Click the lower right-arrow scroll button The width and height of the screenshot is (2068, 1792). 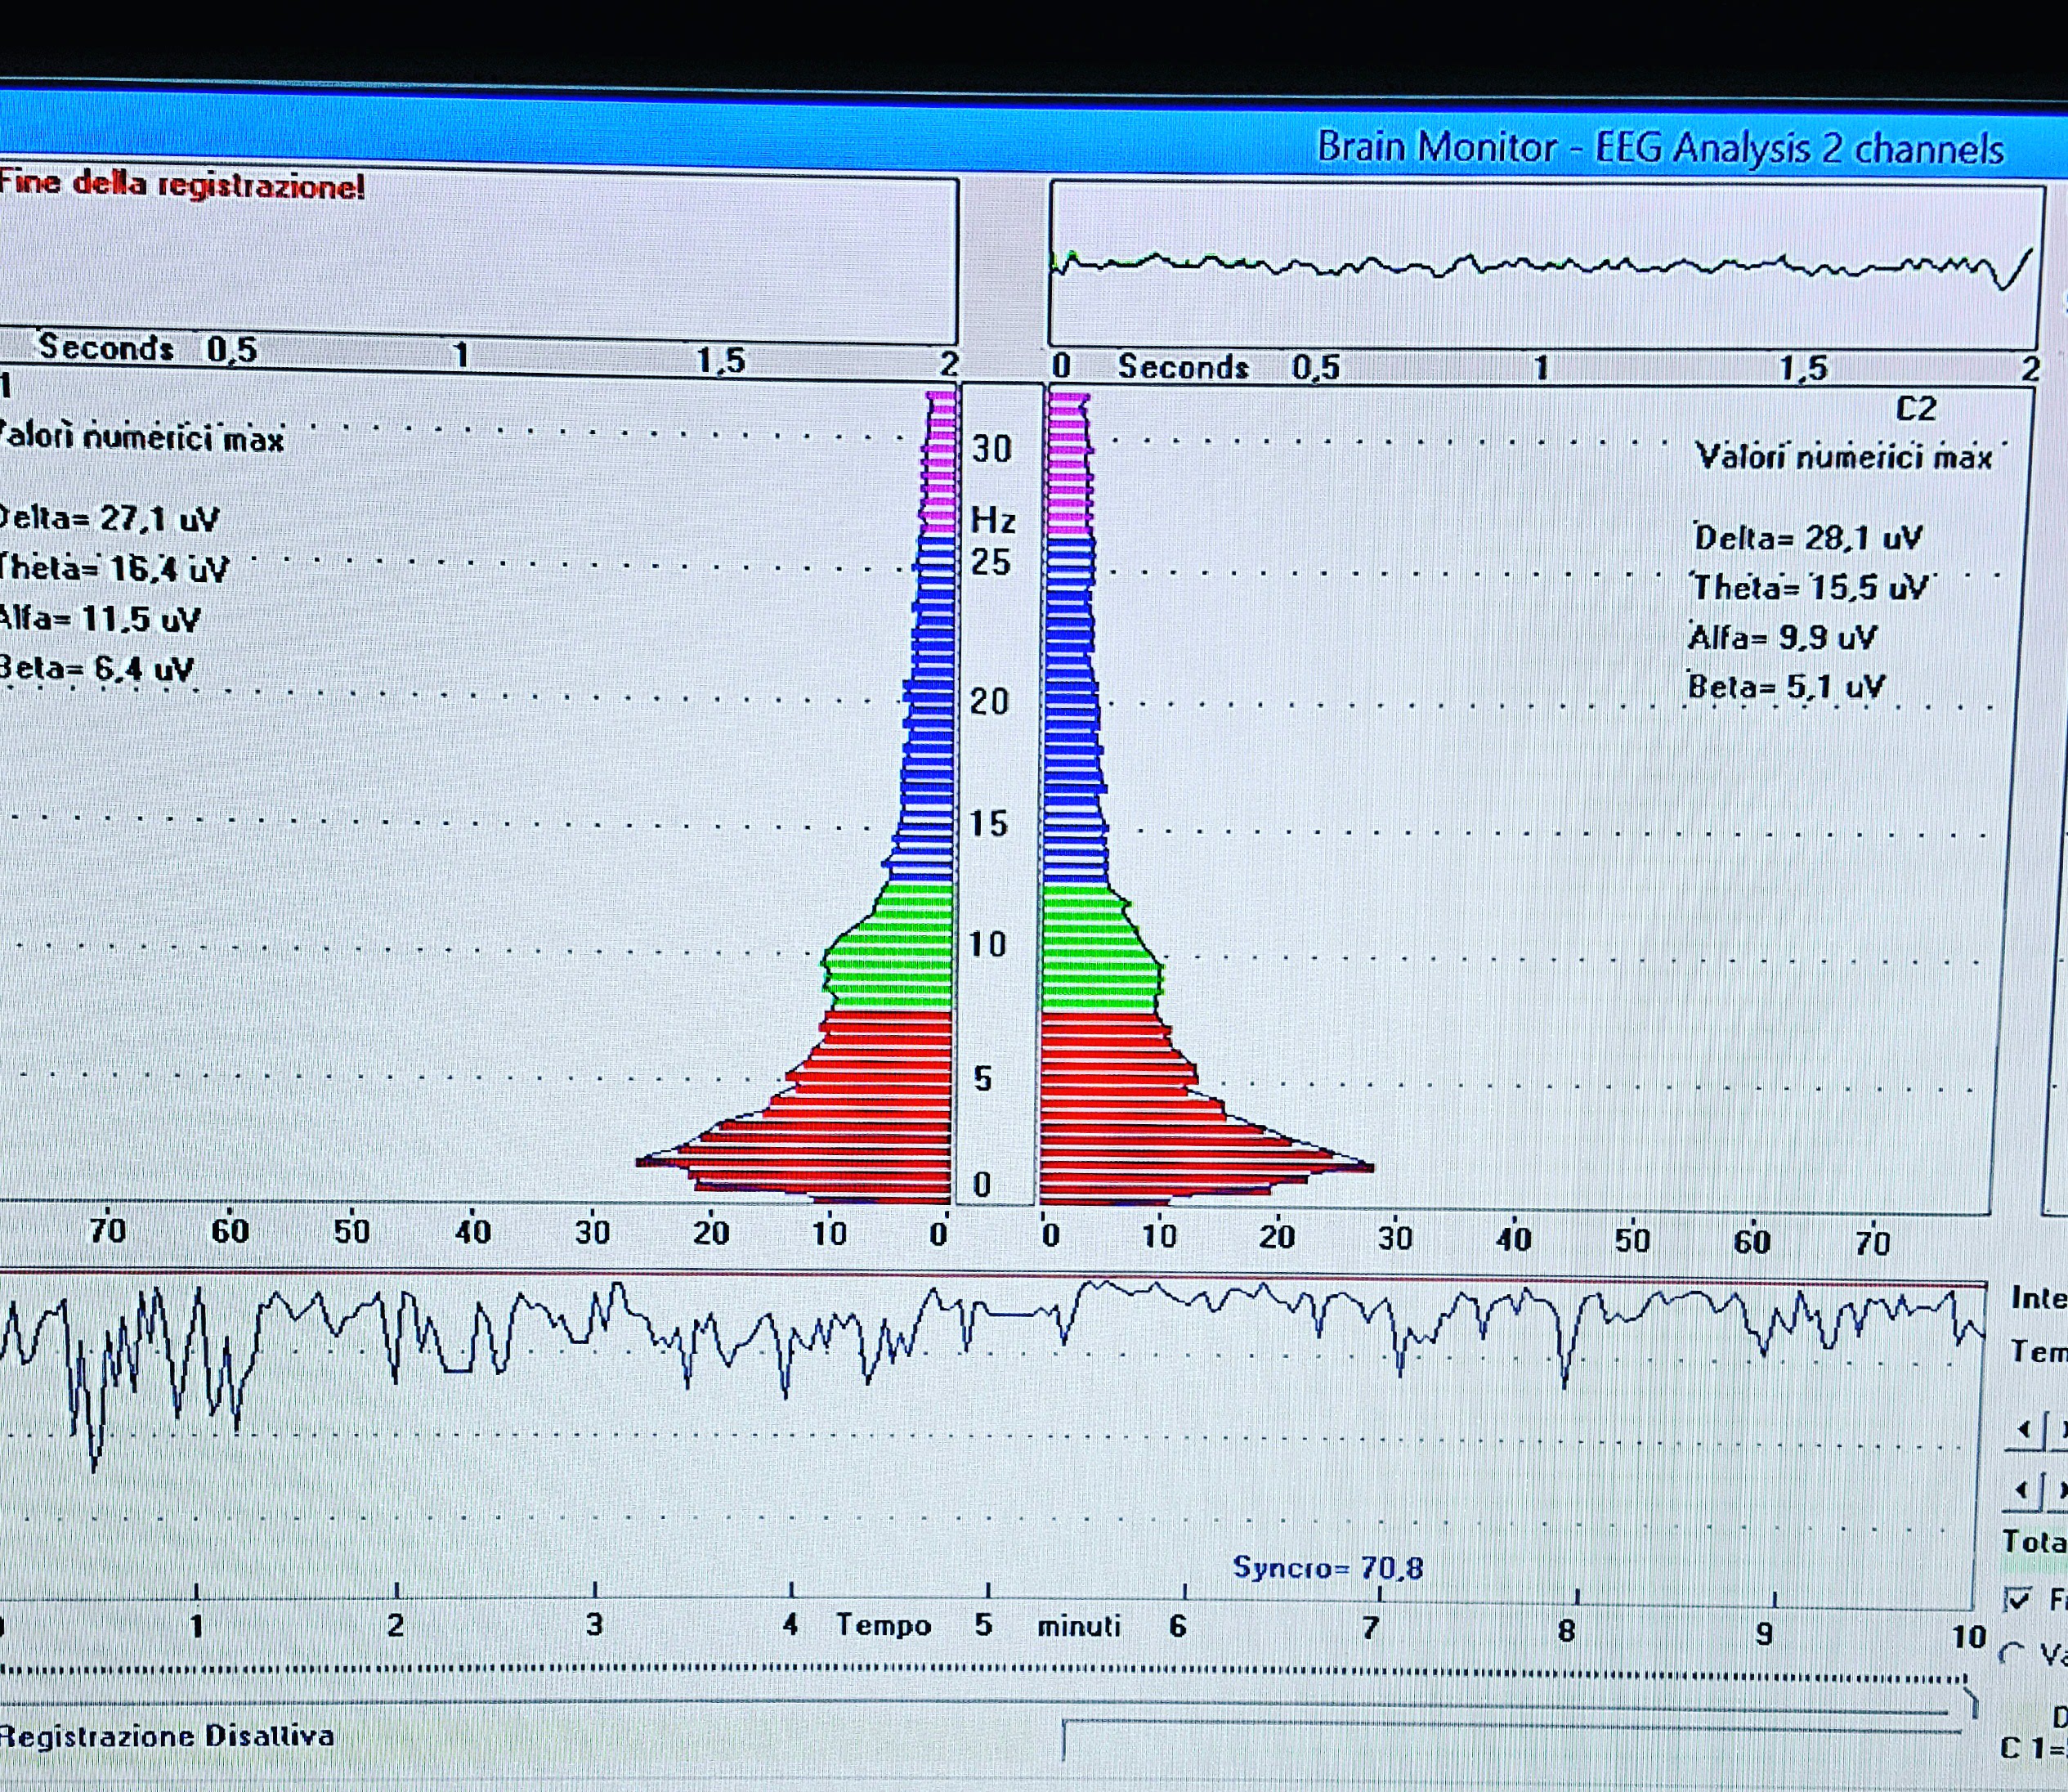(x=2060, y=1491)
